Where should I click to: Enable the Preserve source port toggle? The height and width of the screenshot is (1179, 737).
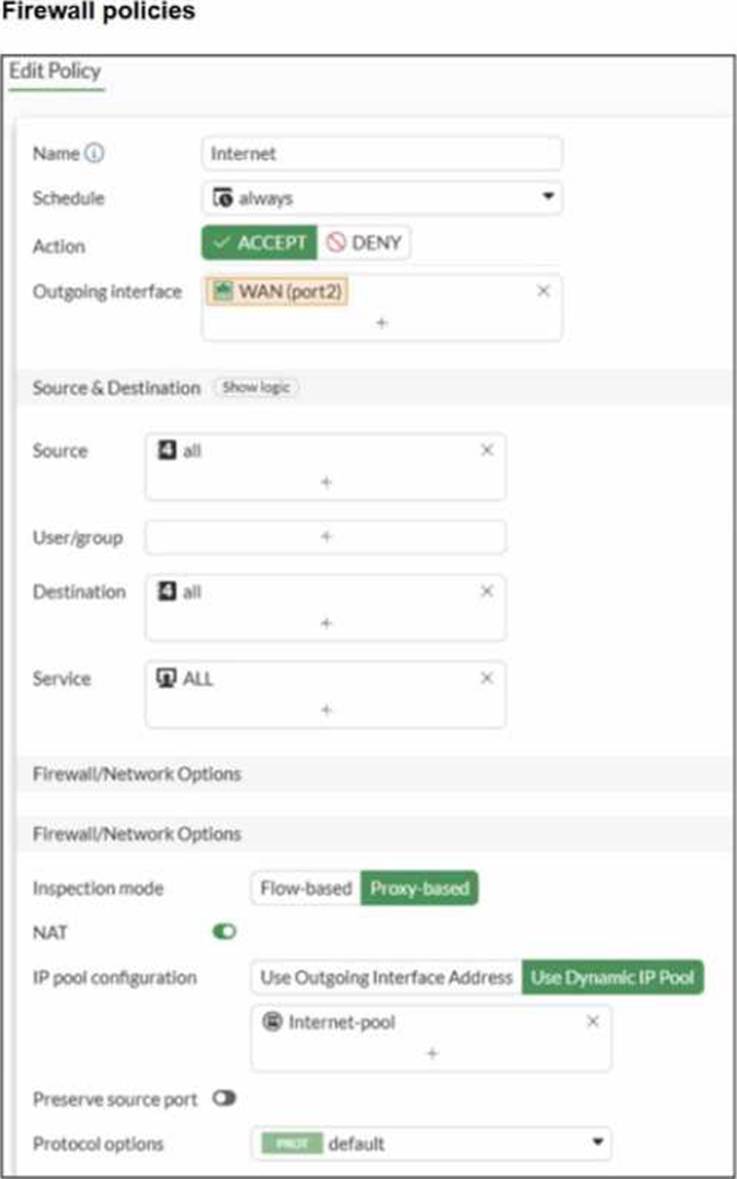(x=224, y=1098)
